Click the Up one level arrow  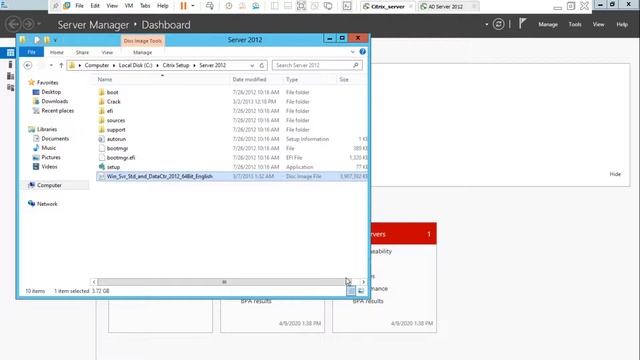coord(61,65)
